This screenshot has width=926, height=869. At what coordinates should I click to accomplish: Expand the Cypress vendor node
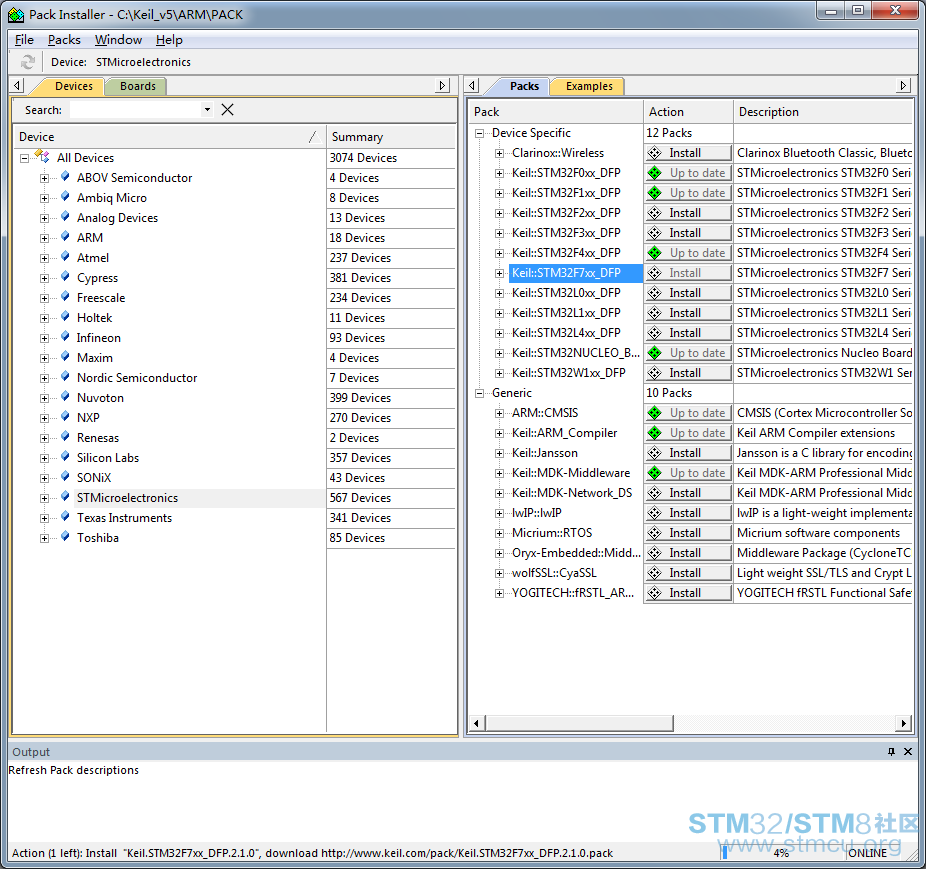44,278
